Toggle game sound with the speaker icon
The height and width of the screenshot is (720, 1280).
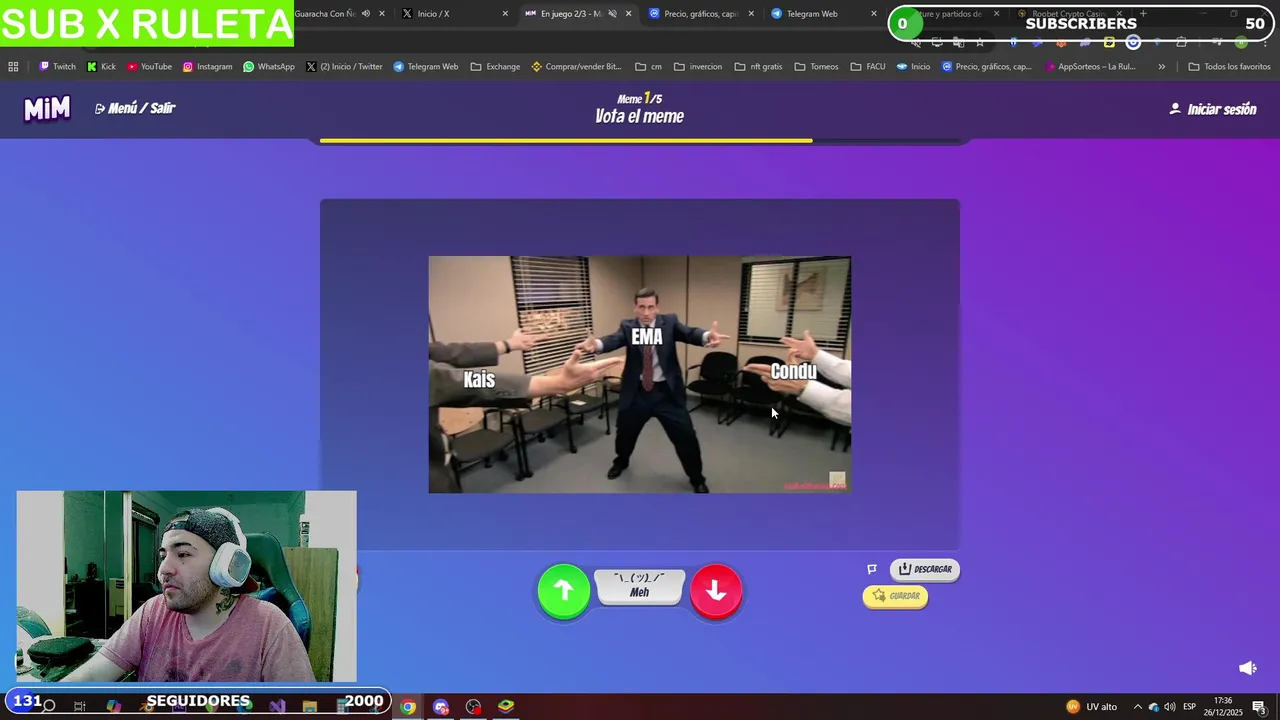(1247, 668)
